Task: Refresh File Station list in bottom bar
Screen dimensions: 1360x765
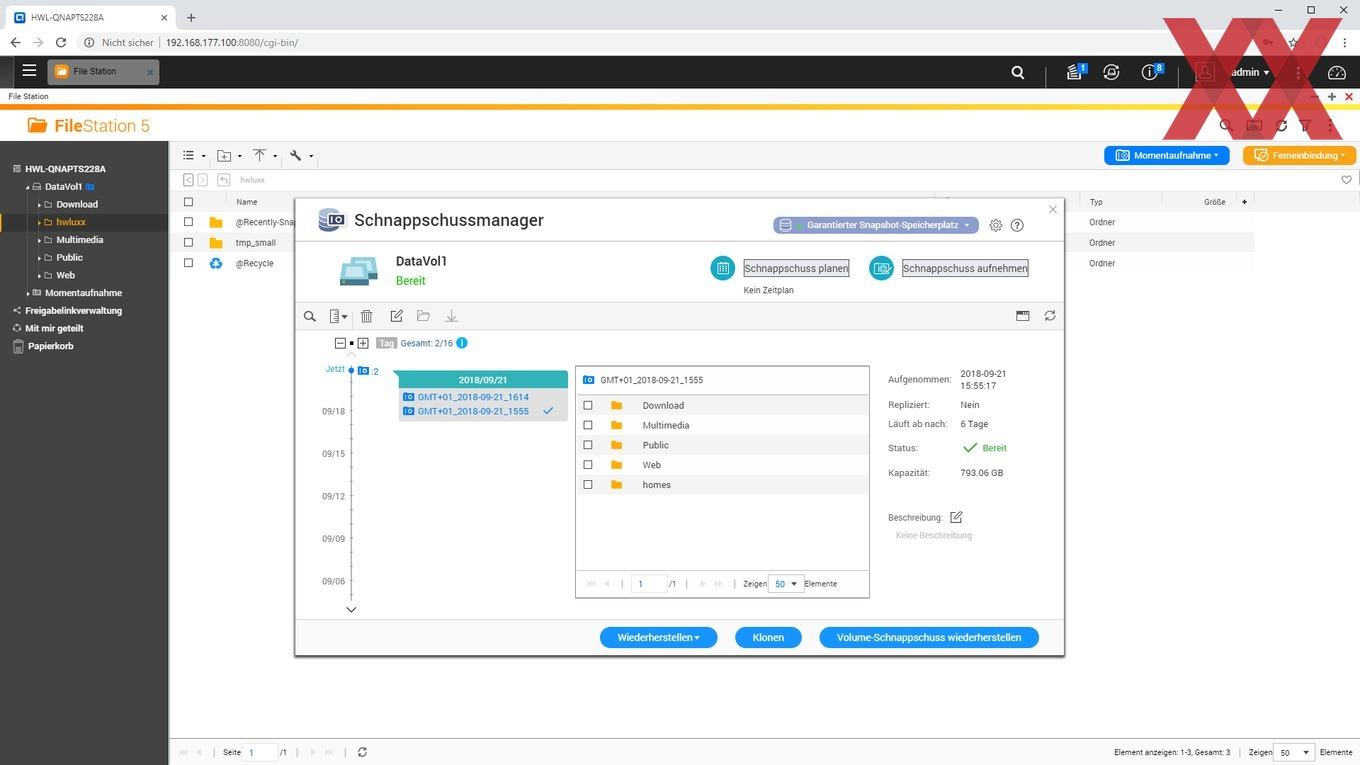Action: point(362,752)
